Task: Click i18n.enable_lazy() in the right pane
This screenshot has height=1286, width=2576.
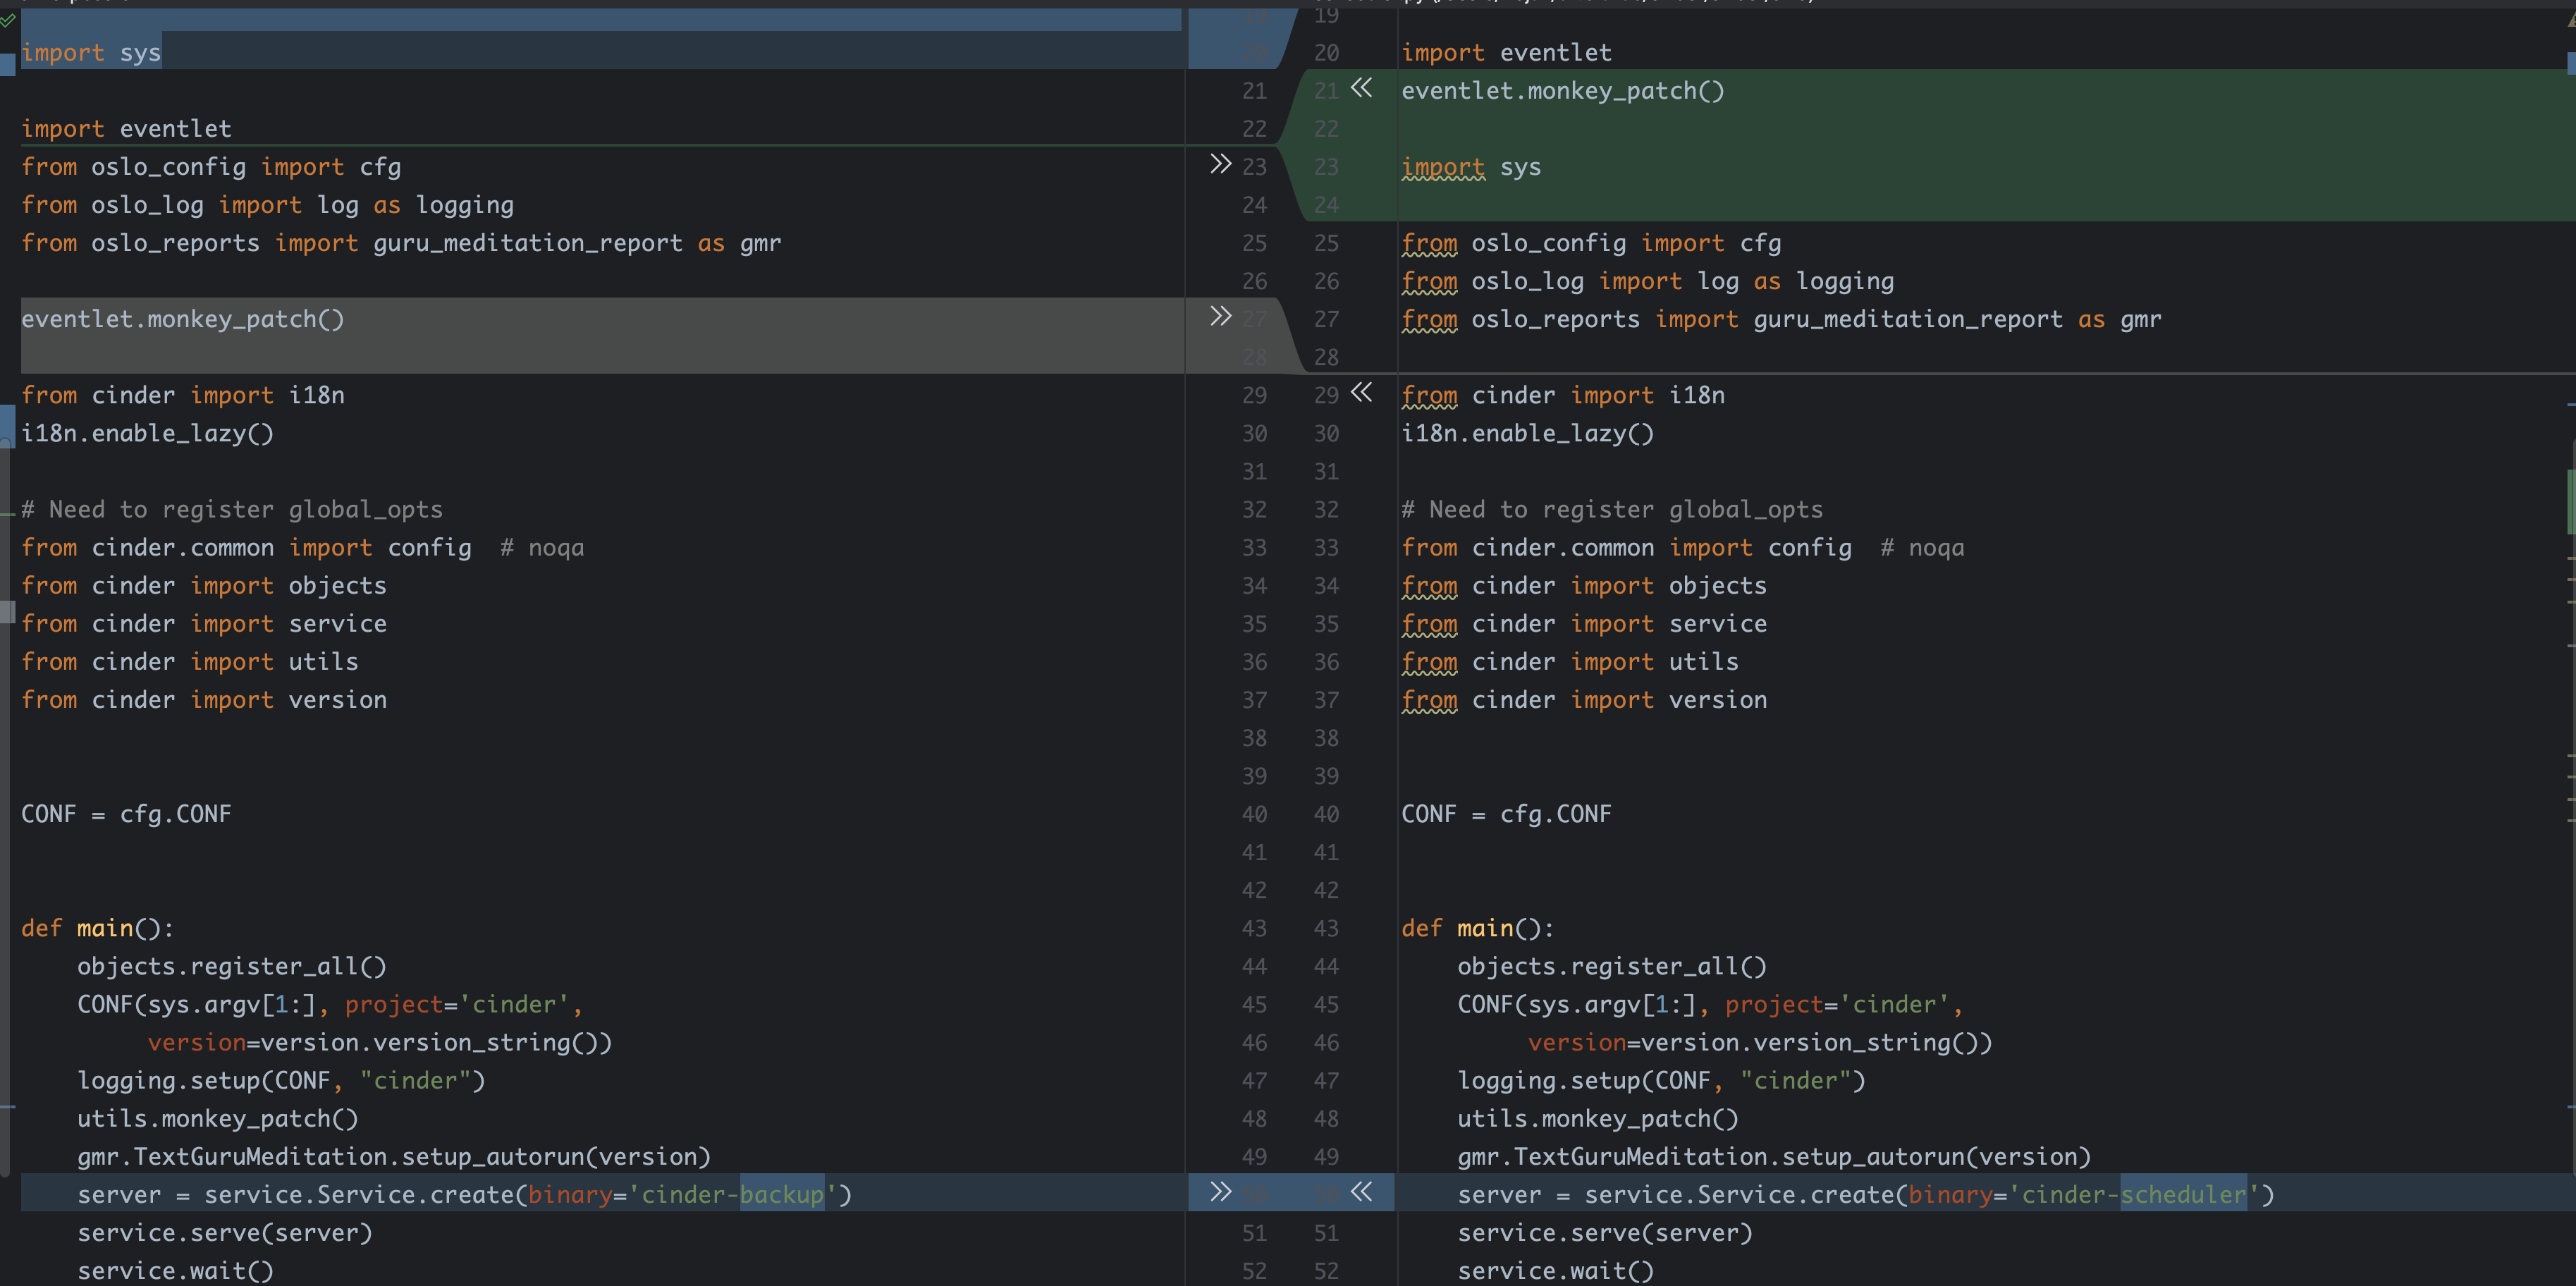Action: (1527, 434)
